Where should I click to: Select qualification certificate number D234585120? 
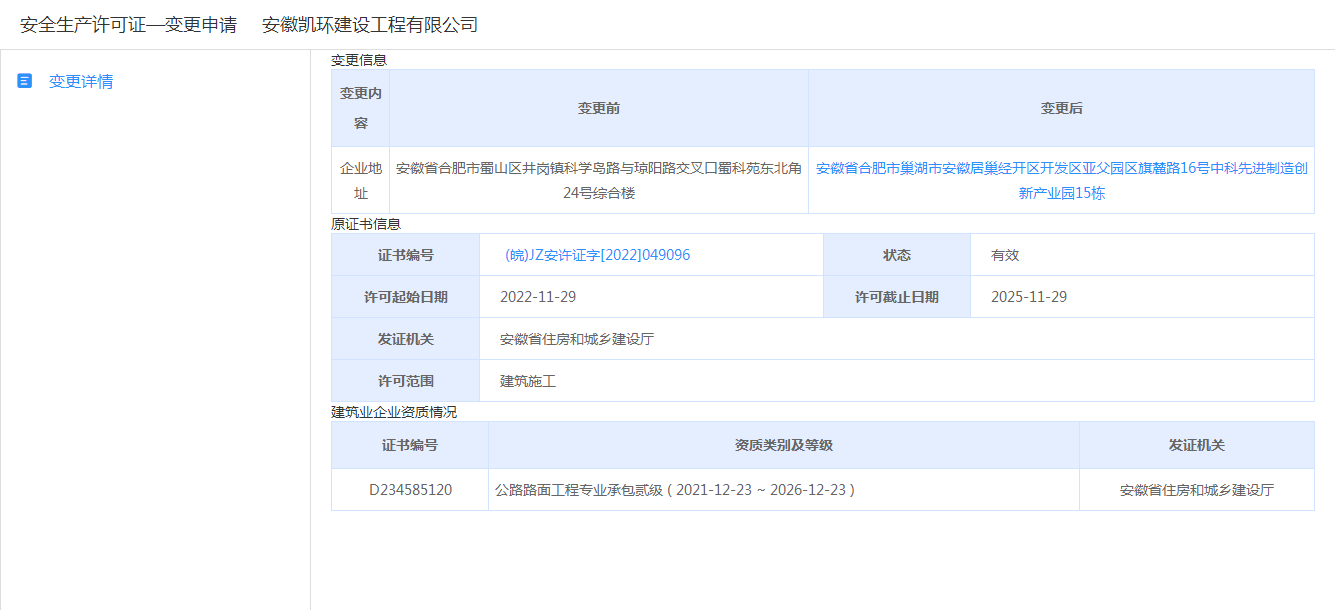(410, 490)
